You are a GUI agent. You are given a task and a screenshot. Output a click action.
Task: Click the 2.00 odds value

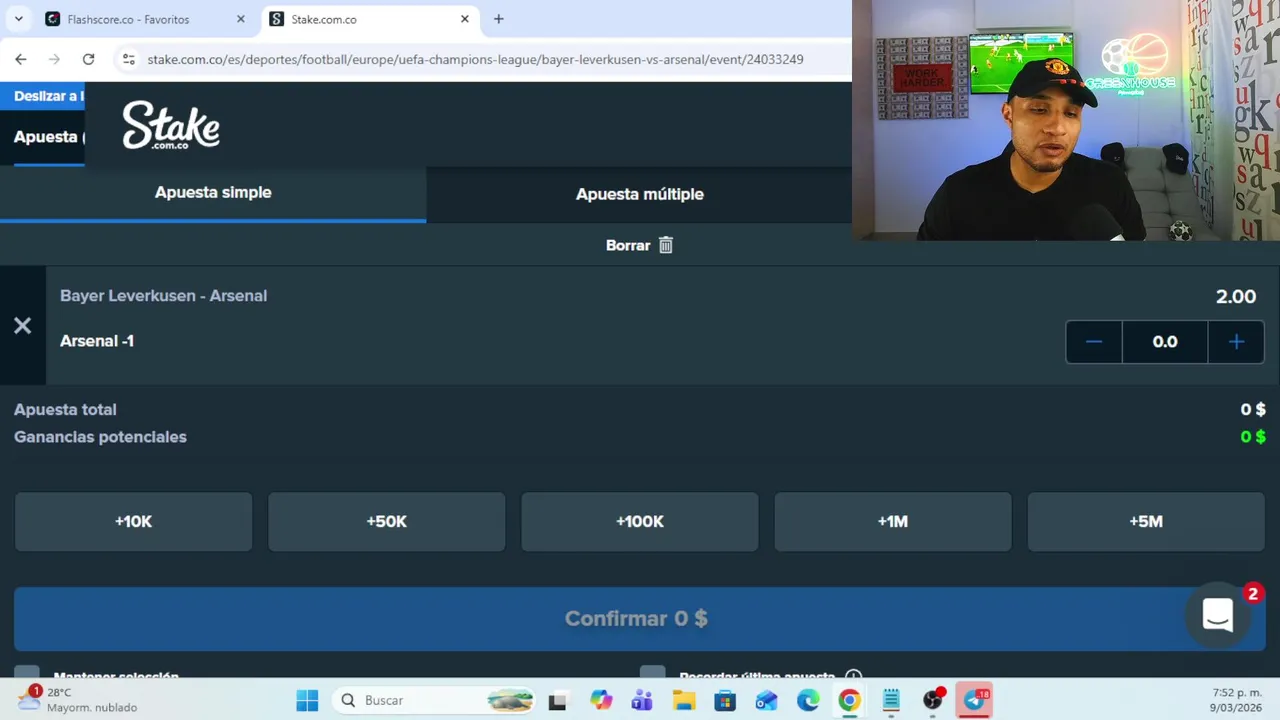point(1236,297)
